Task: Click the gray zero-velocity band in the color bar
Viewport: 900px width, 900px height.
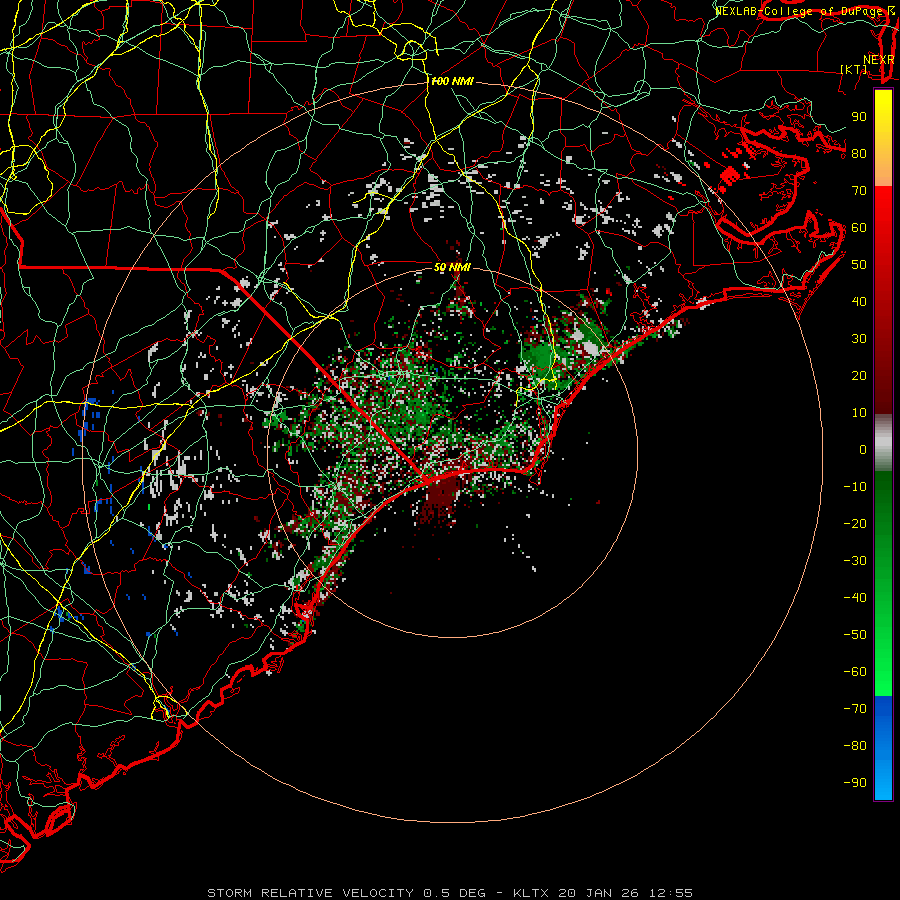Action: click(883, 443)
